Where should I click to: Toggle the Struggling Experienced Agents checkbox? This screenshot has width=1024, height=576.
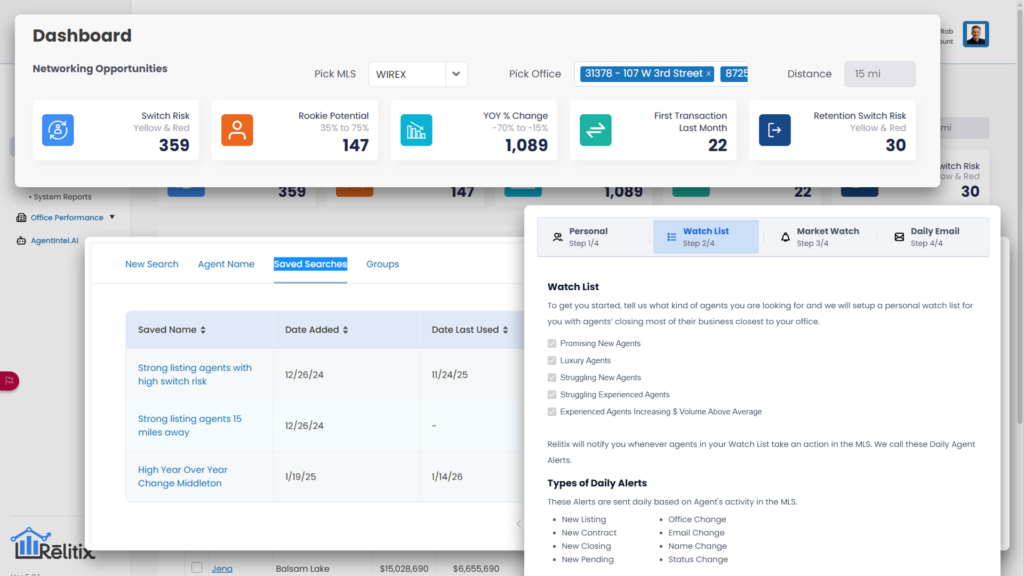click(x=551, y=394)
